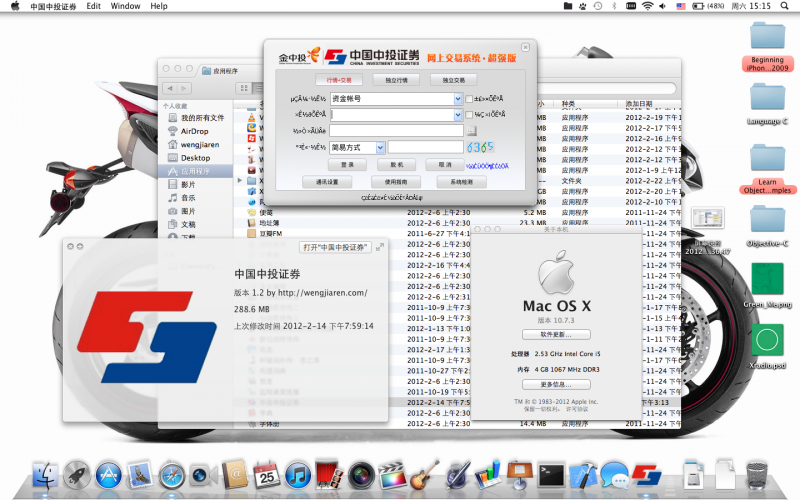Tick the checkbox beside the 资金帐号 field
This screenshot has height=500, width=800.
(x=469, y=99)
